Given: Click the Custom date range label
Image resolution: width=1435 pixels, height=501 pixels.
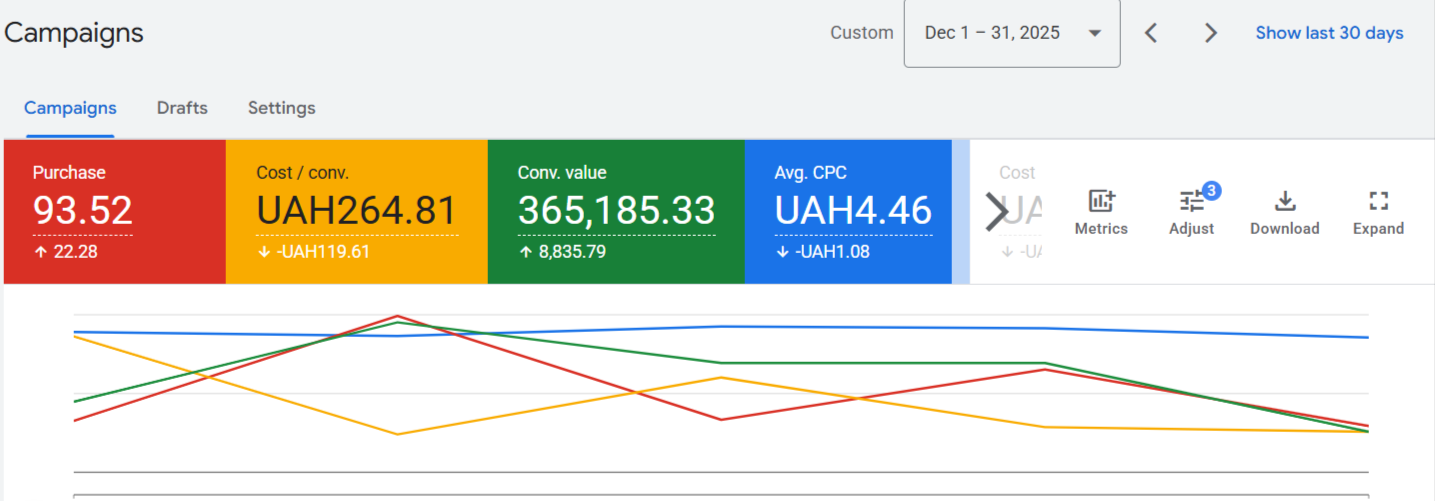Looking at the screenshot, I should [861, 33].
